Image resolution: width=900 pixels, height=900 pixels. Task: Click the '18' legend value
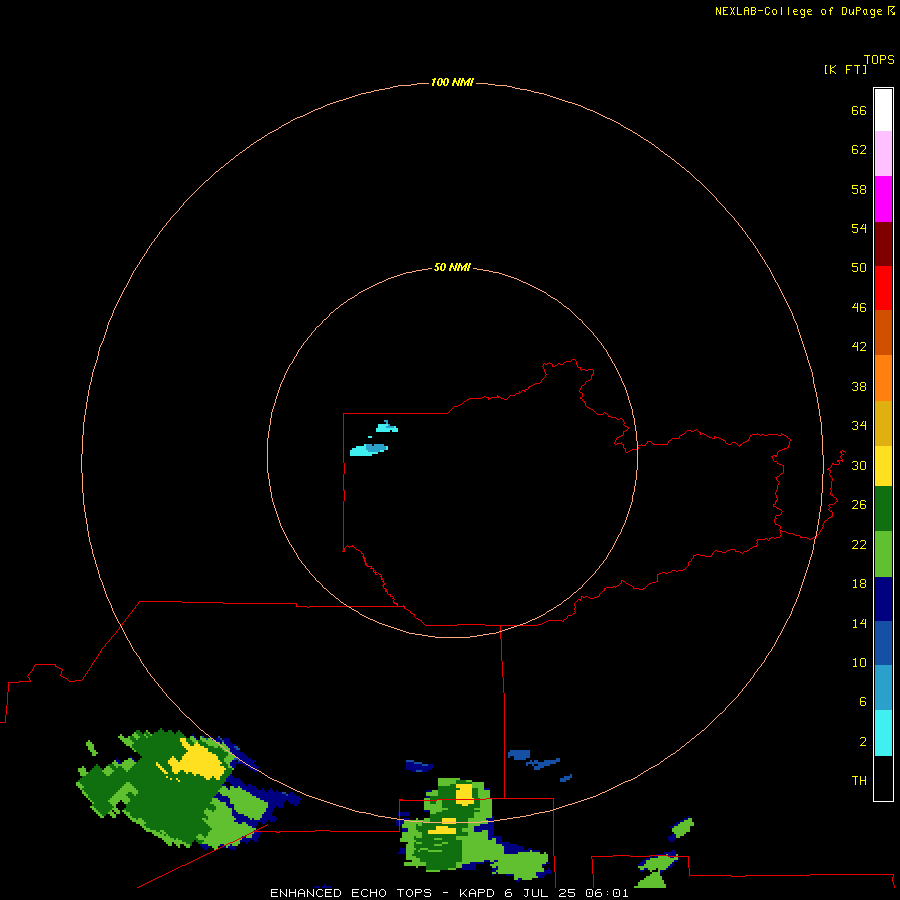click(x=859, y=584)
